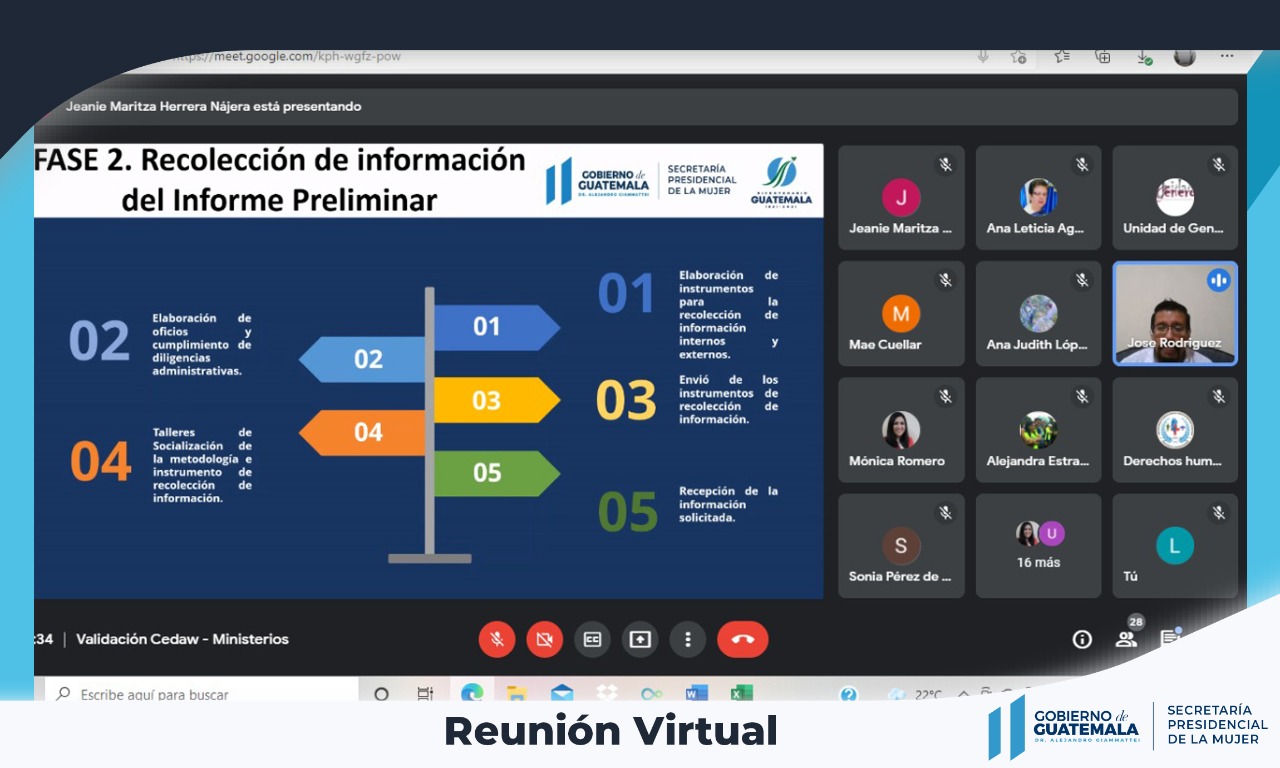
Task: Open meeting details info icon
Action: coord(1082,640)
